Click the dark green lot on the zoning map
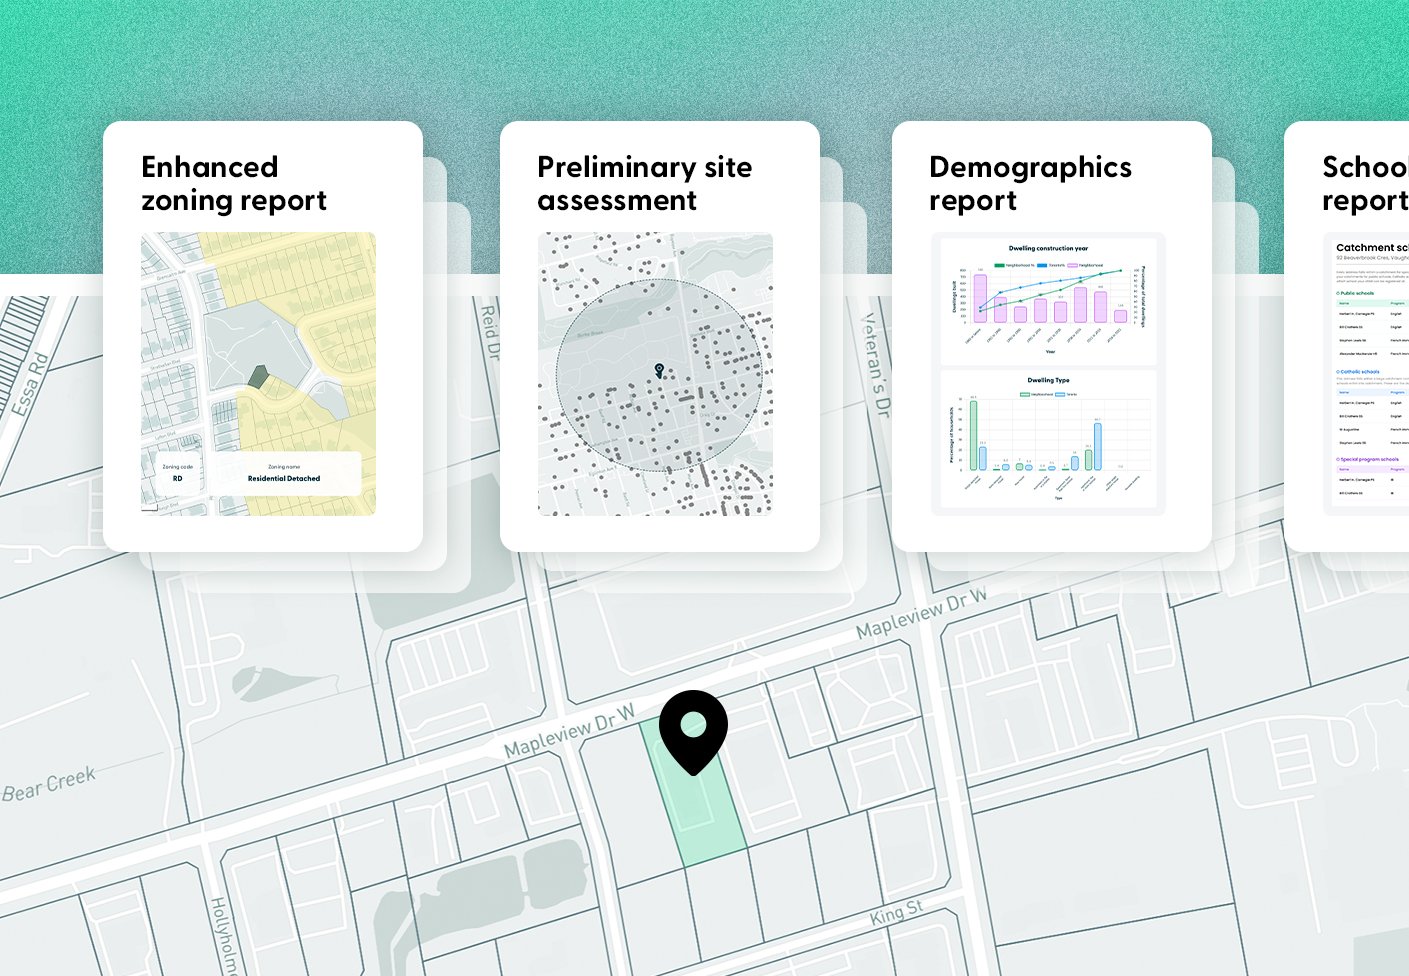 point(259,377)
